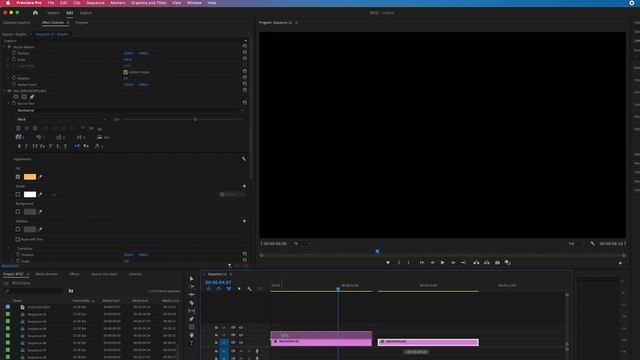Add a marker in the timeline
The image size is (640, 360).
[239, 289]
